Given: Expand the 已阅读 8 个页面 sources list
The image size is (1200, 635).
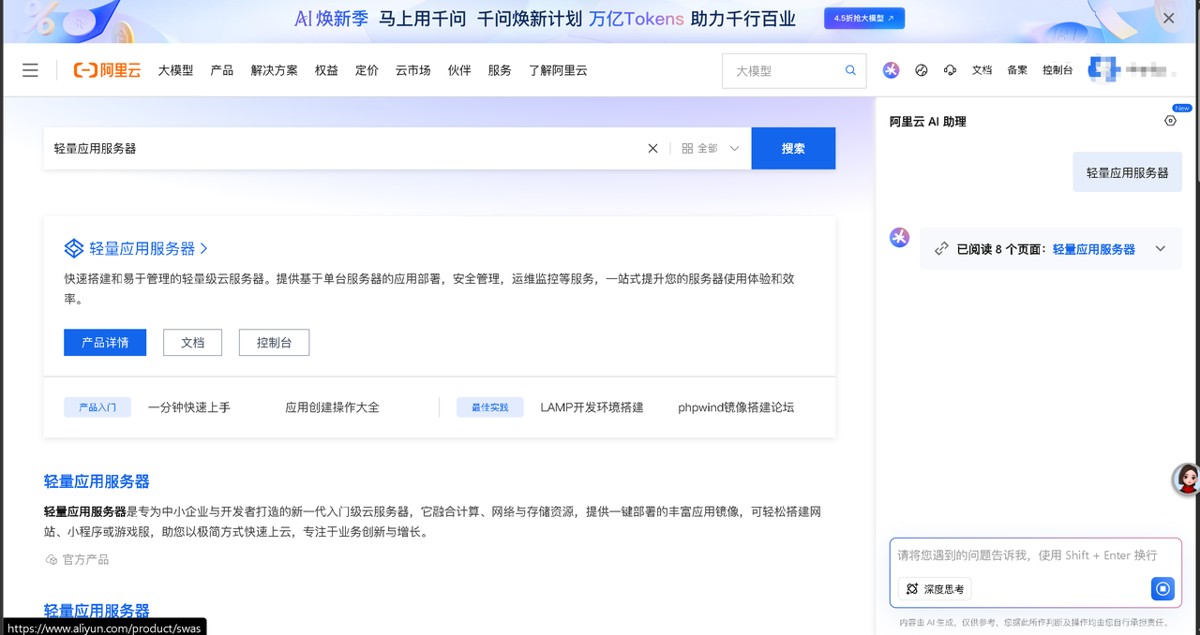Looking at the screenshot, I should (x=1160, y=249).
